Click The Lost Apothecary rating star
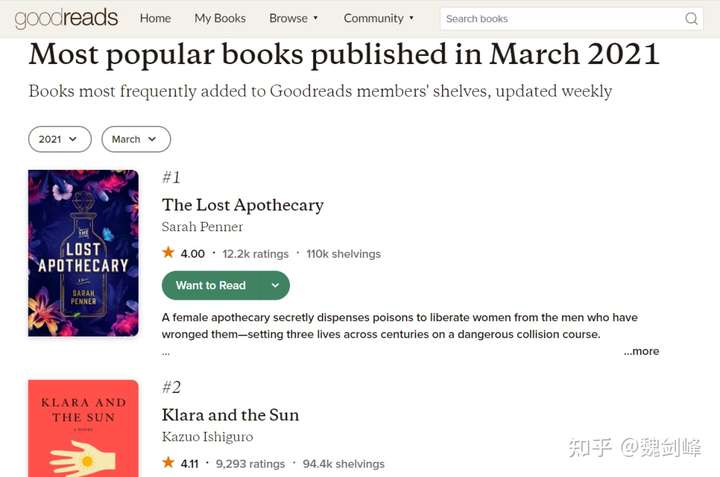This screenshot has width=720, height=477. pos(168,253)
